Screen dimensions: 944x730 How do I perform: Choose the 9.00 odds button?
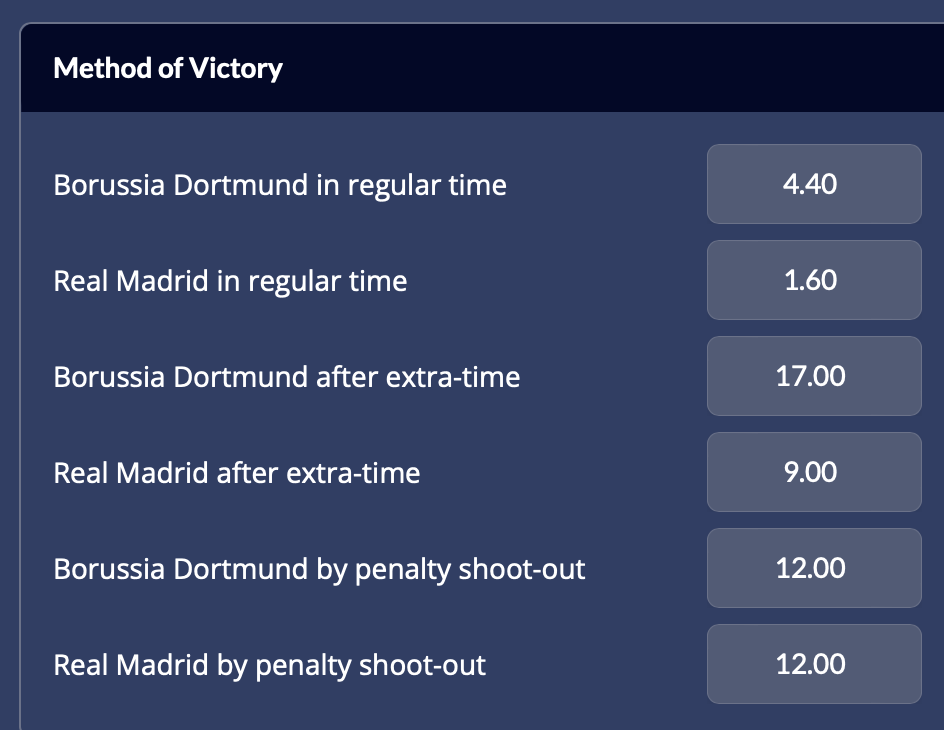813,472
